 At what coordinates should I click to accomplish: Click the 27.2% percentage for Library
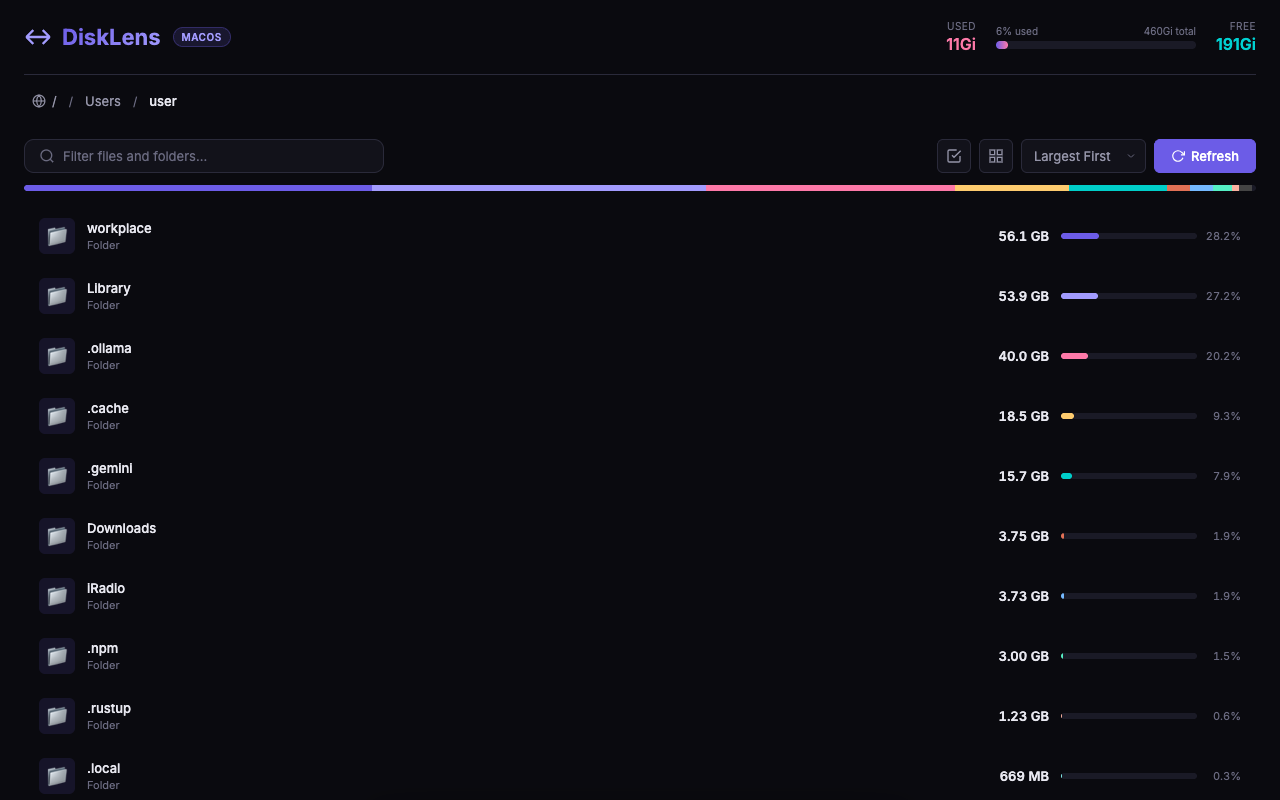[x=1223, y=296]
